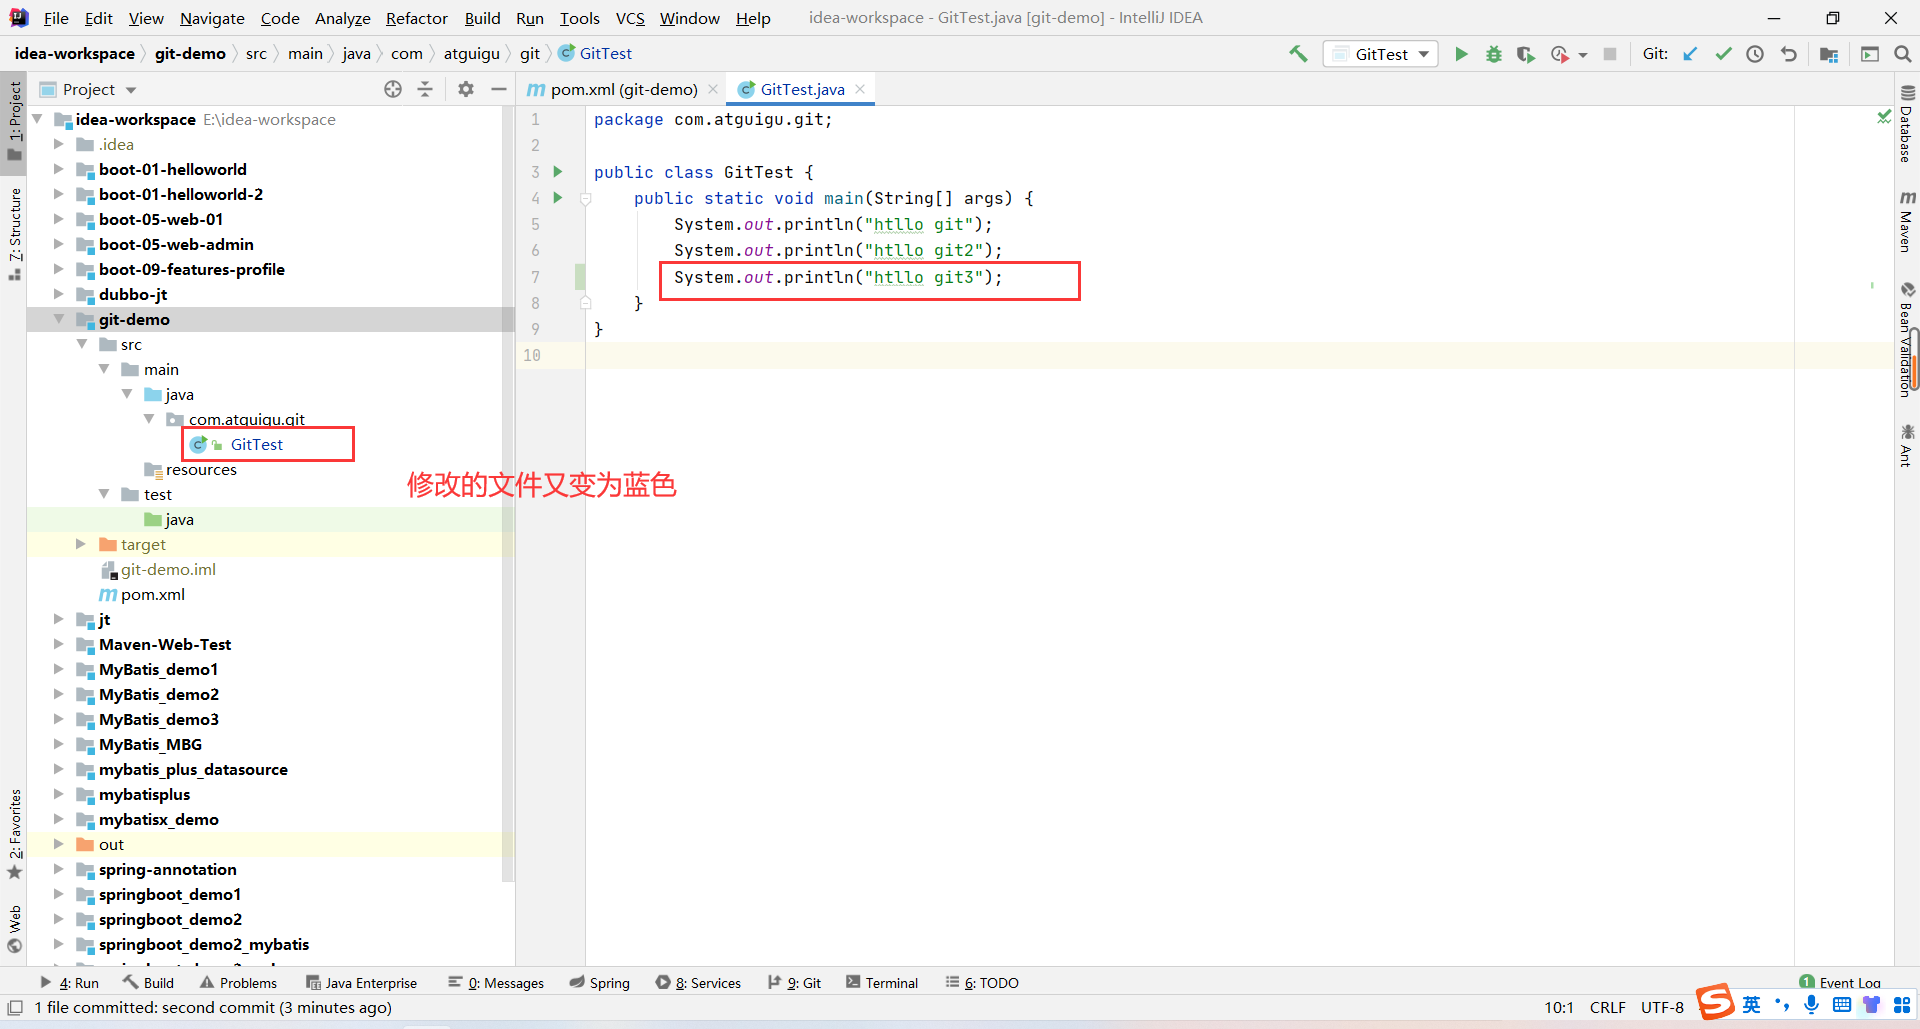Click the disabled Stop square icon
1920x1029 pixels.
pyautogui.click(x=1610, y=54)
